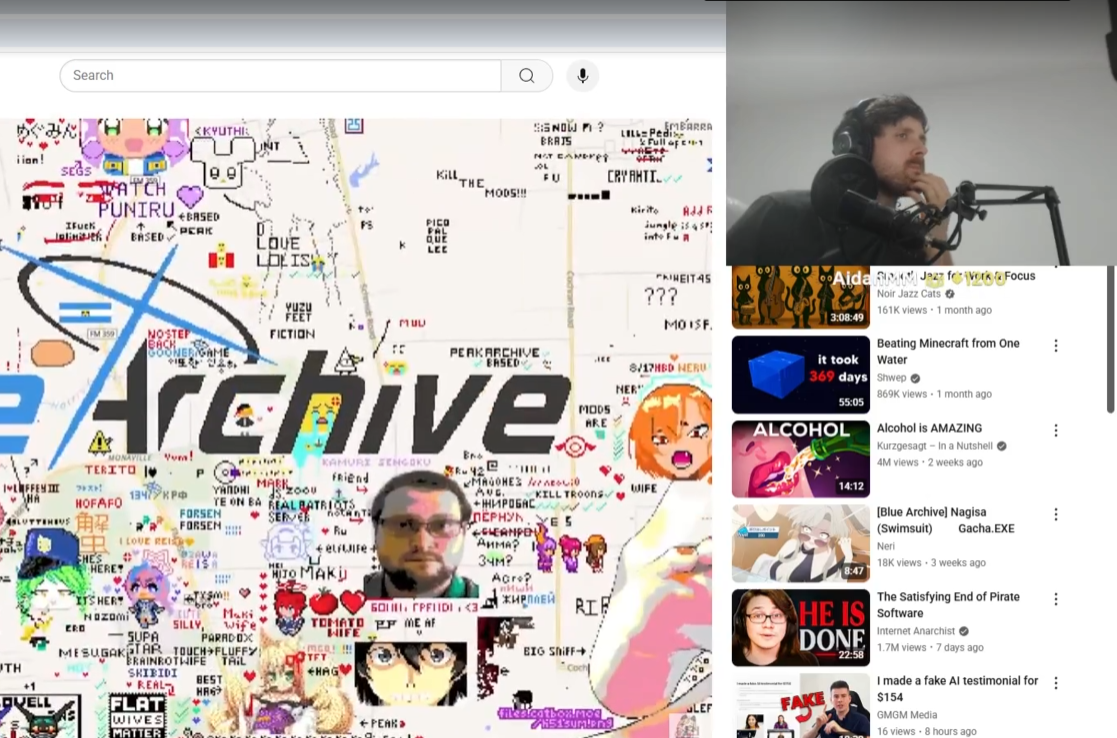Open video title Alcohol is AMAZING
Screen dimensions: 1117x738
tap(929, 428)
